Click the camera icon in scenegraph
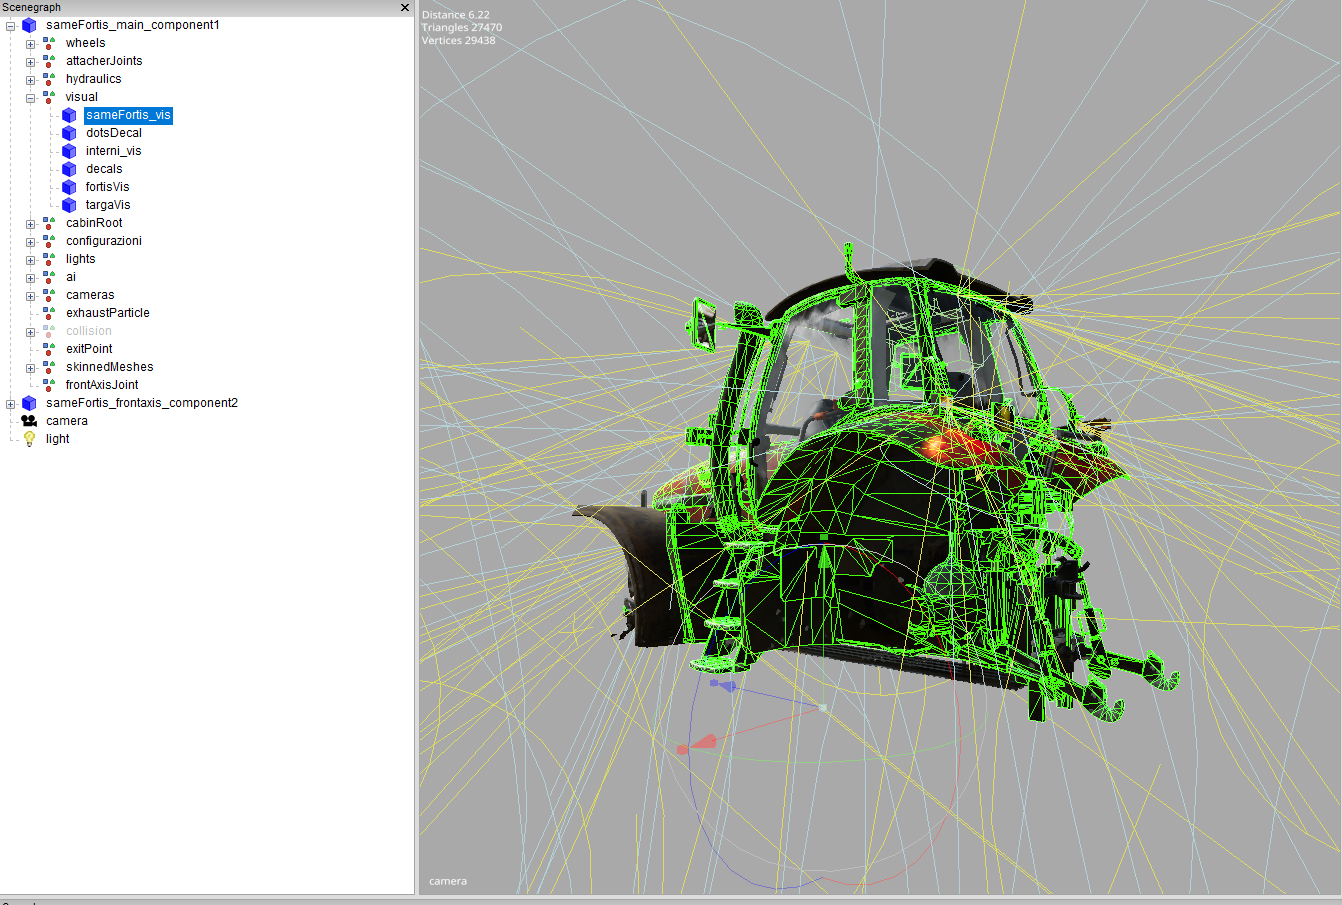Screen dimensions: 1342x905 [29, 421]
